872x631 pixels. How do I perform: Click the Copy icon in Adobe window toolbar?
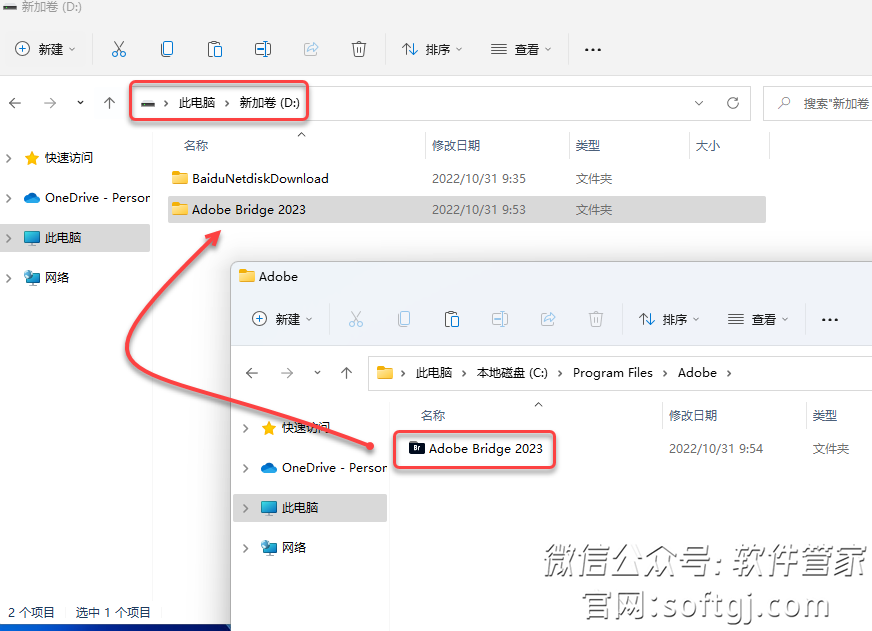[x=404, y=319]
